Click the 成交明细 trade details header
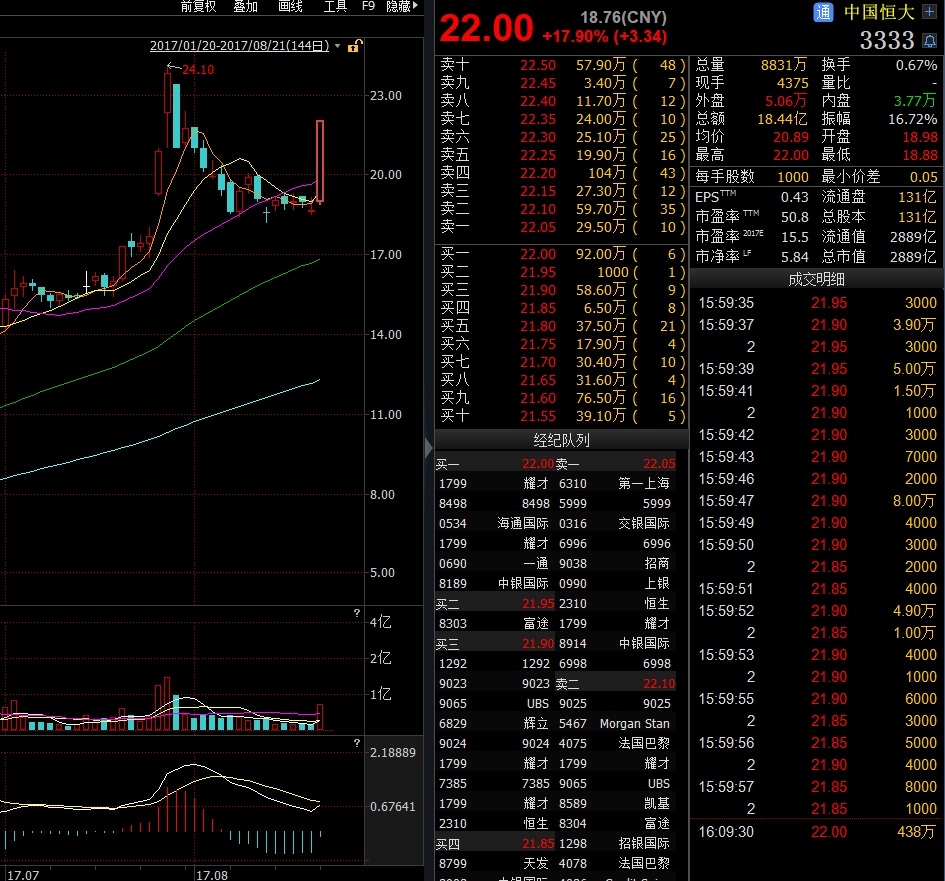Viewport: 945px width, 881px height. 816,279
